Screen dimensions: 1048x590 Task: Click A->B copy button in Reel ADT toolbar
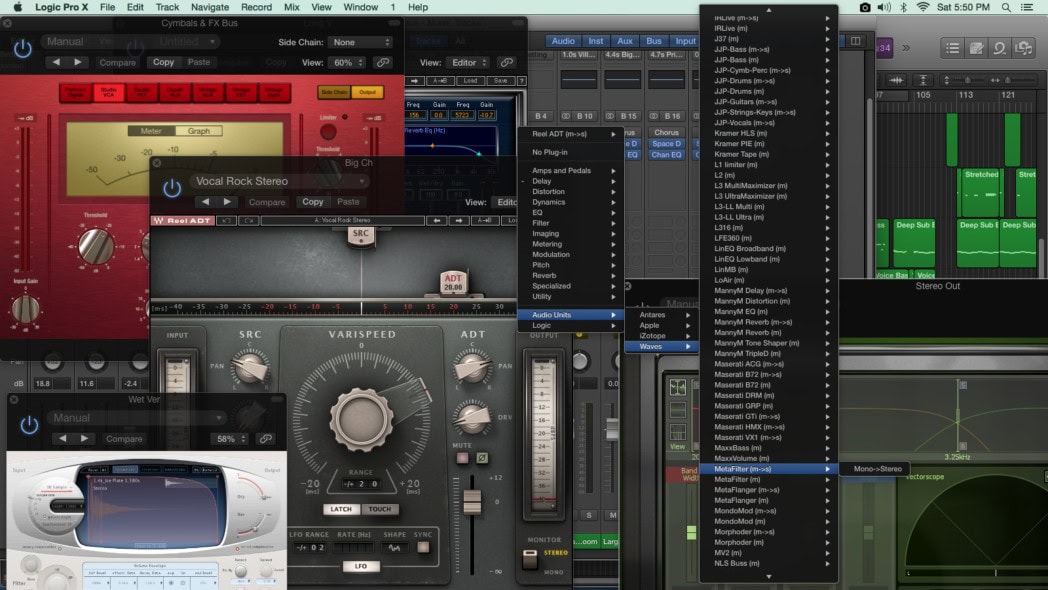pyautogui.click(x=485, y=220)
